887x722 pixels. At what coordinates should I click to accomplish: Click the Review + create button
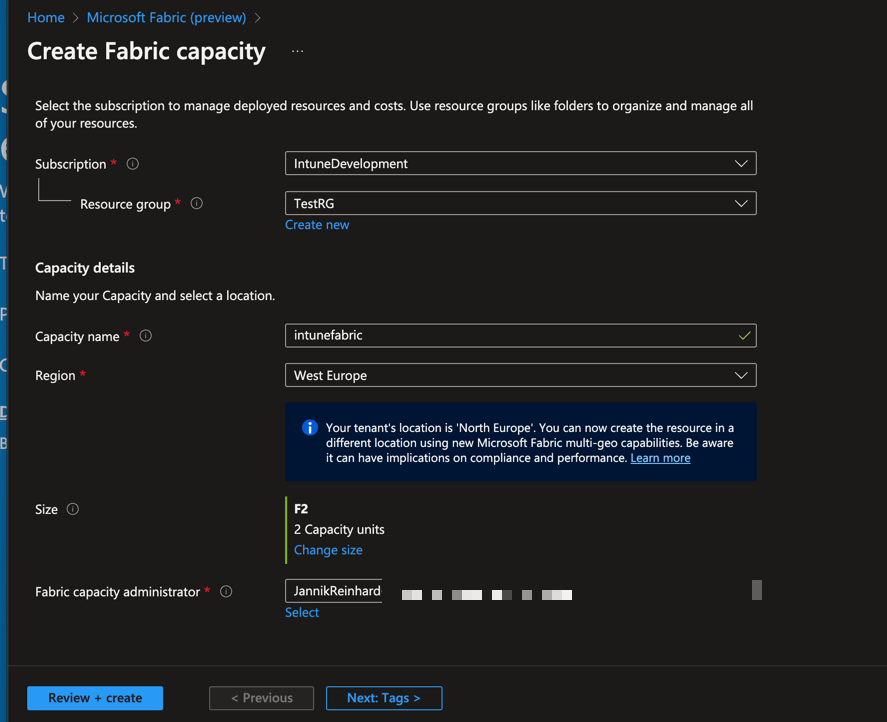[x=95, y=698]
